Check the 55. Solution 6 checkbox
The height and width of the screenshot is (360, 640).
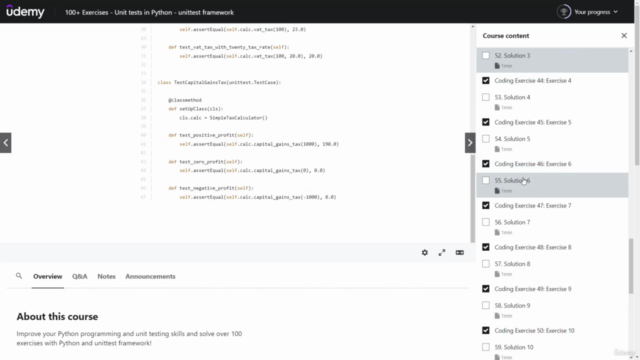coord(486,180)
